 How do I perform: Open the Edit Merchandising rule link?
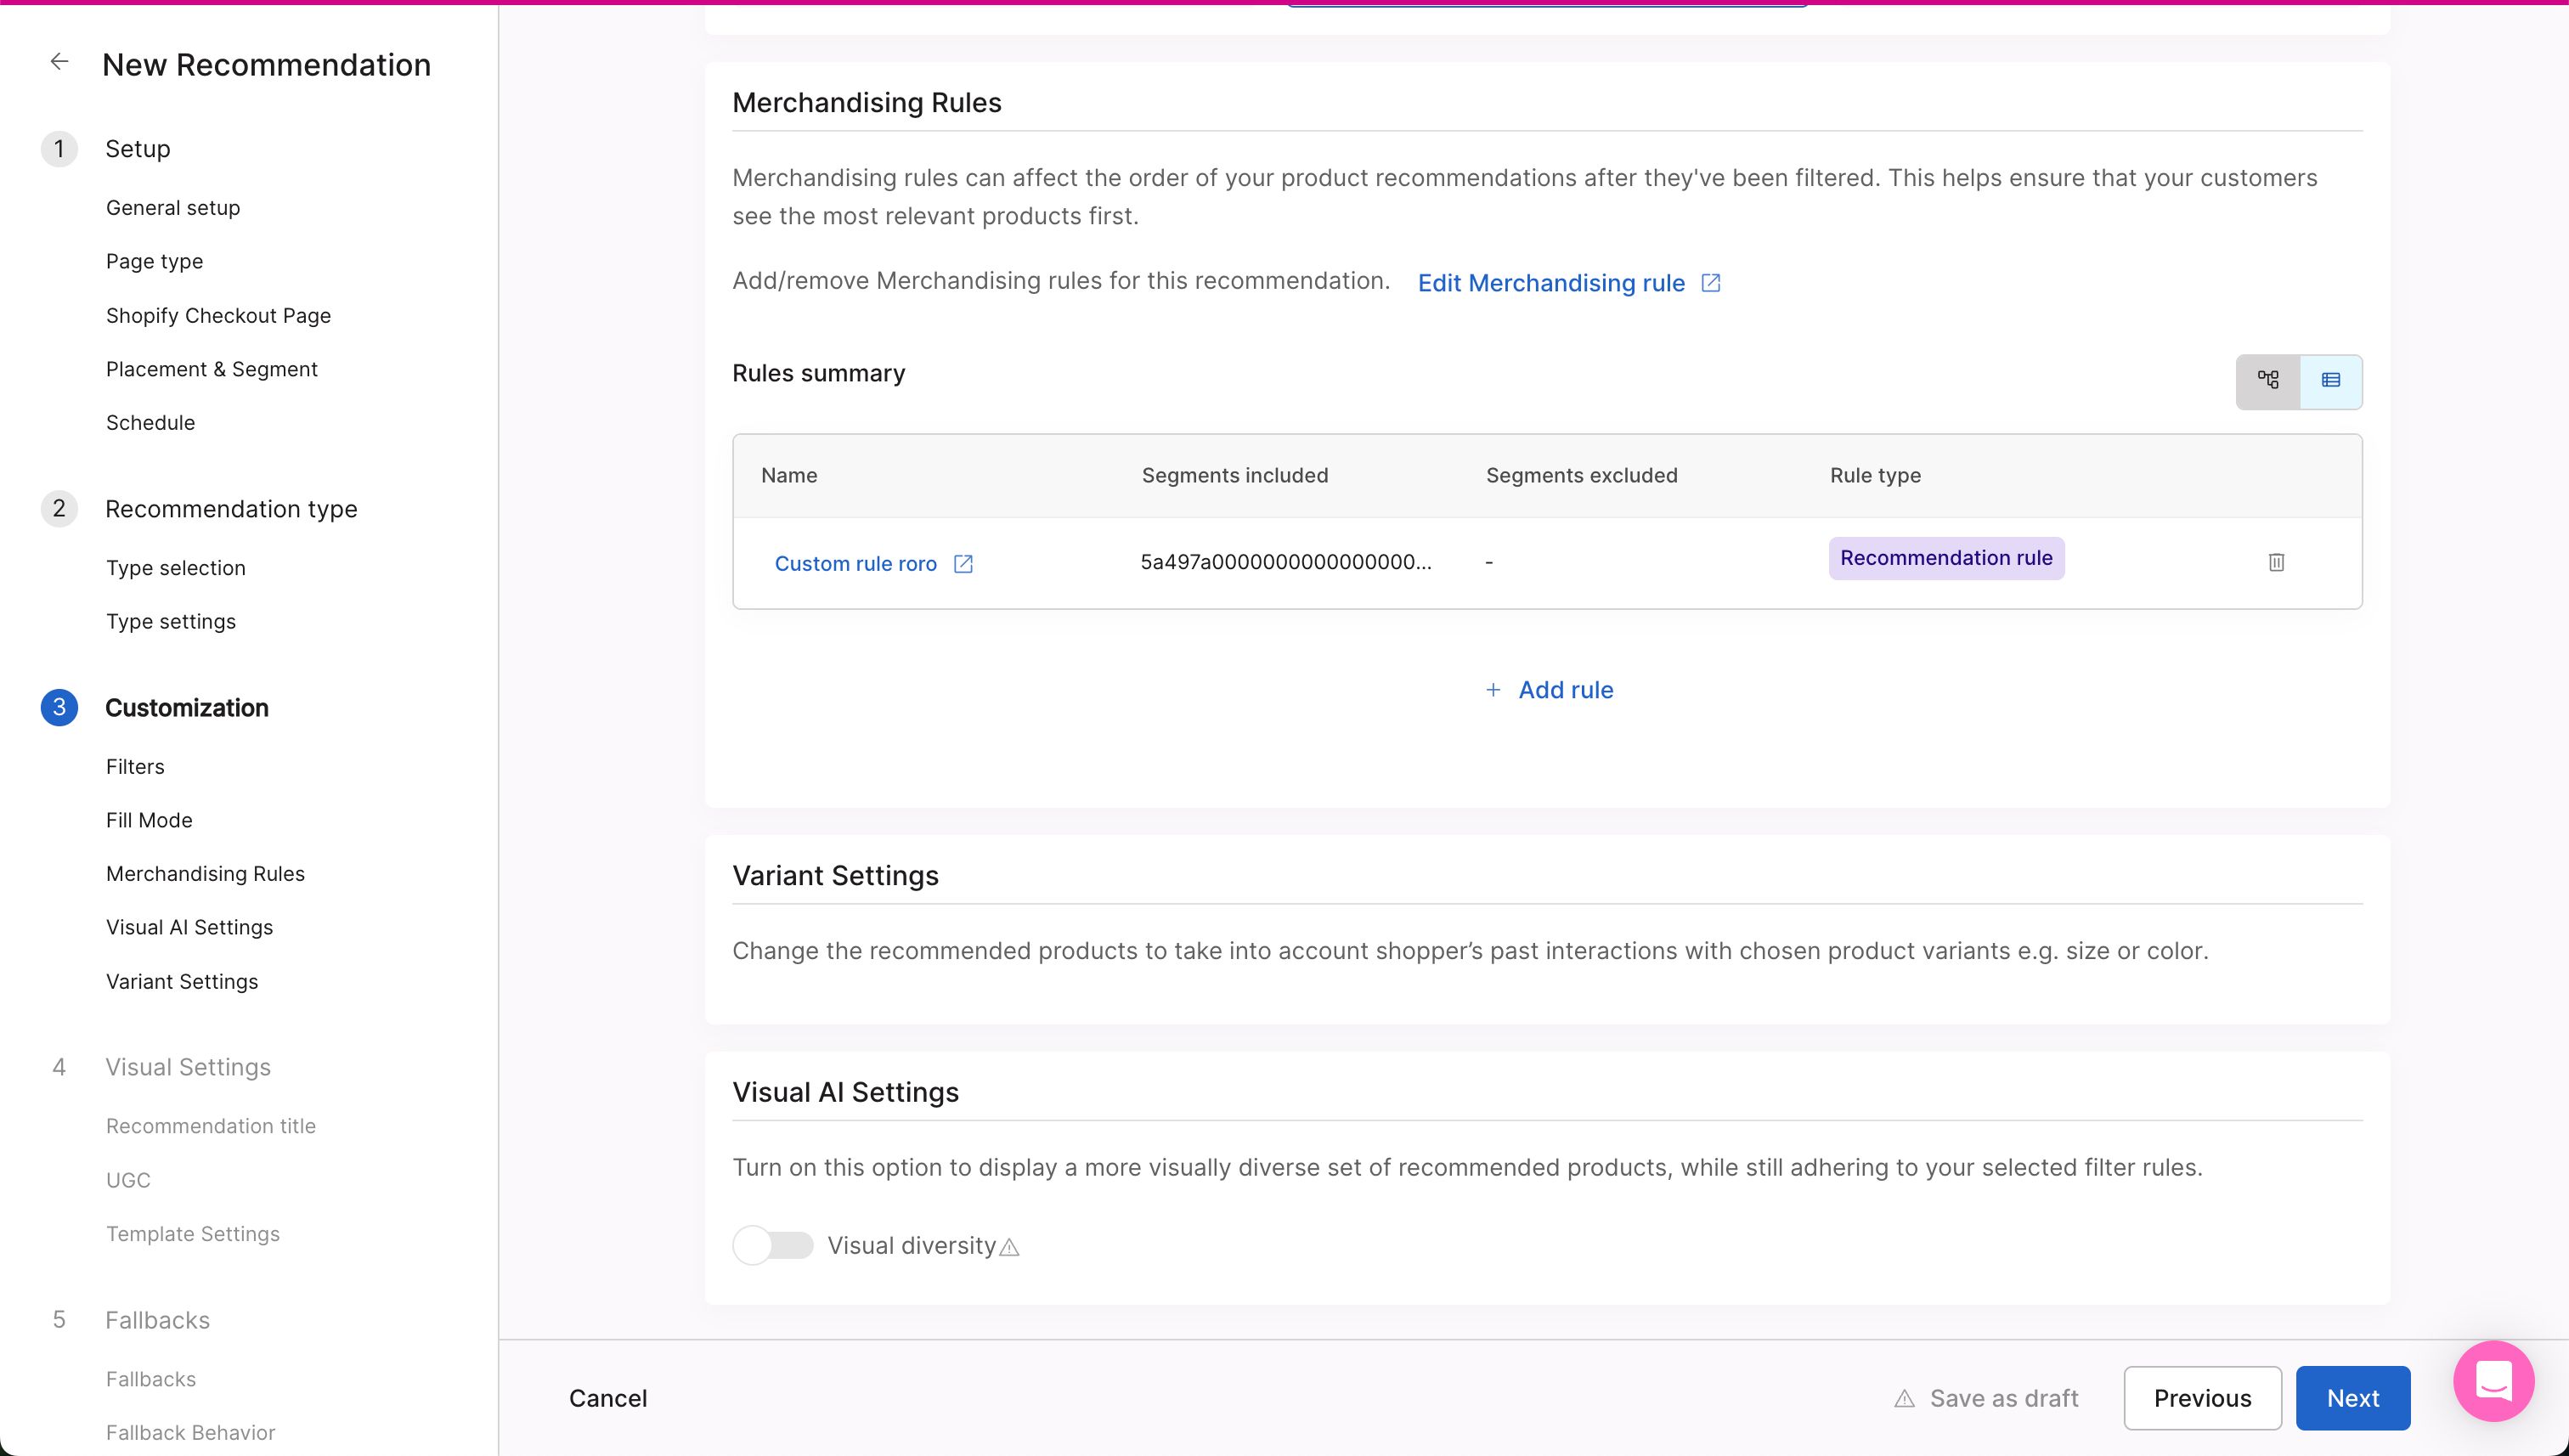tap(1550, 283)
